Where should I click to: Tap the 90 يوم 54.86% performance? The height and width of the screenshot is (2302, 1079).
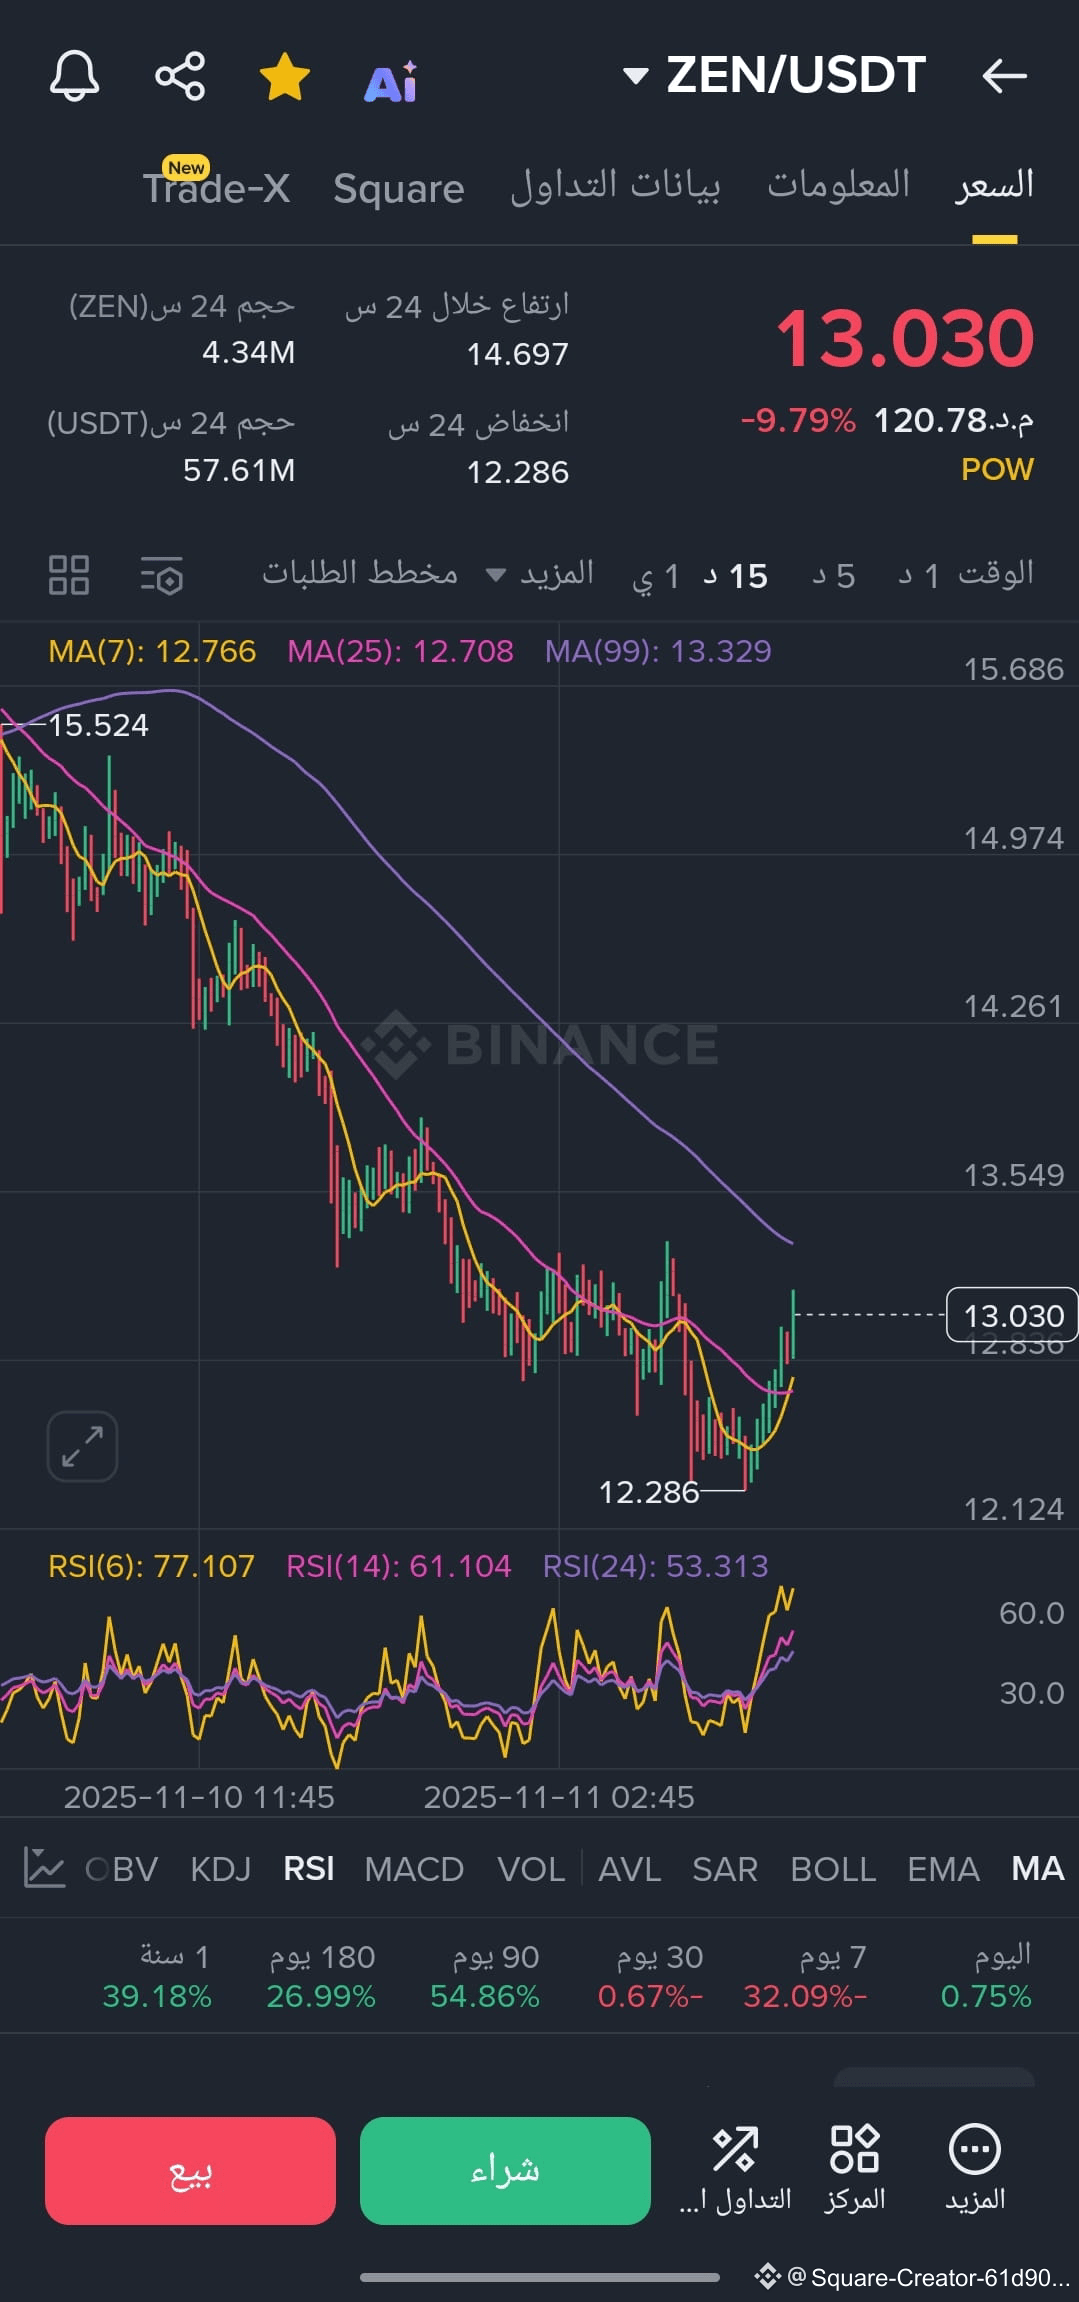tap(485, 1976)
